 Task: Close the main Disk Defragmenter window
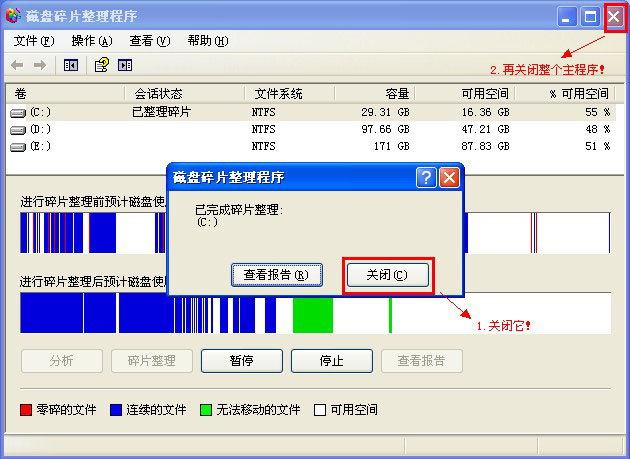click(614, 17)
